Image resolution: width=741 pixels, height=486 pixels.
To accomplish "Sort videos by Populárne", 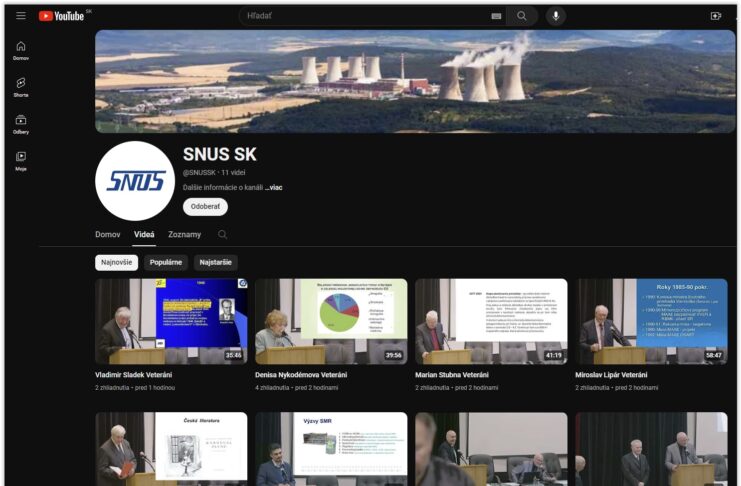I will 166,262.
